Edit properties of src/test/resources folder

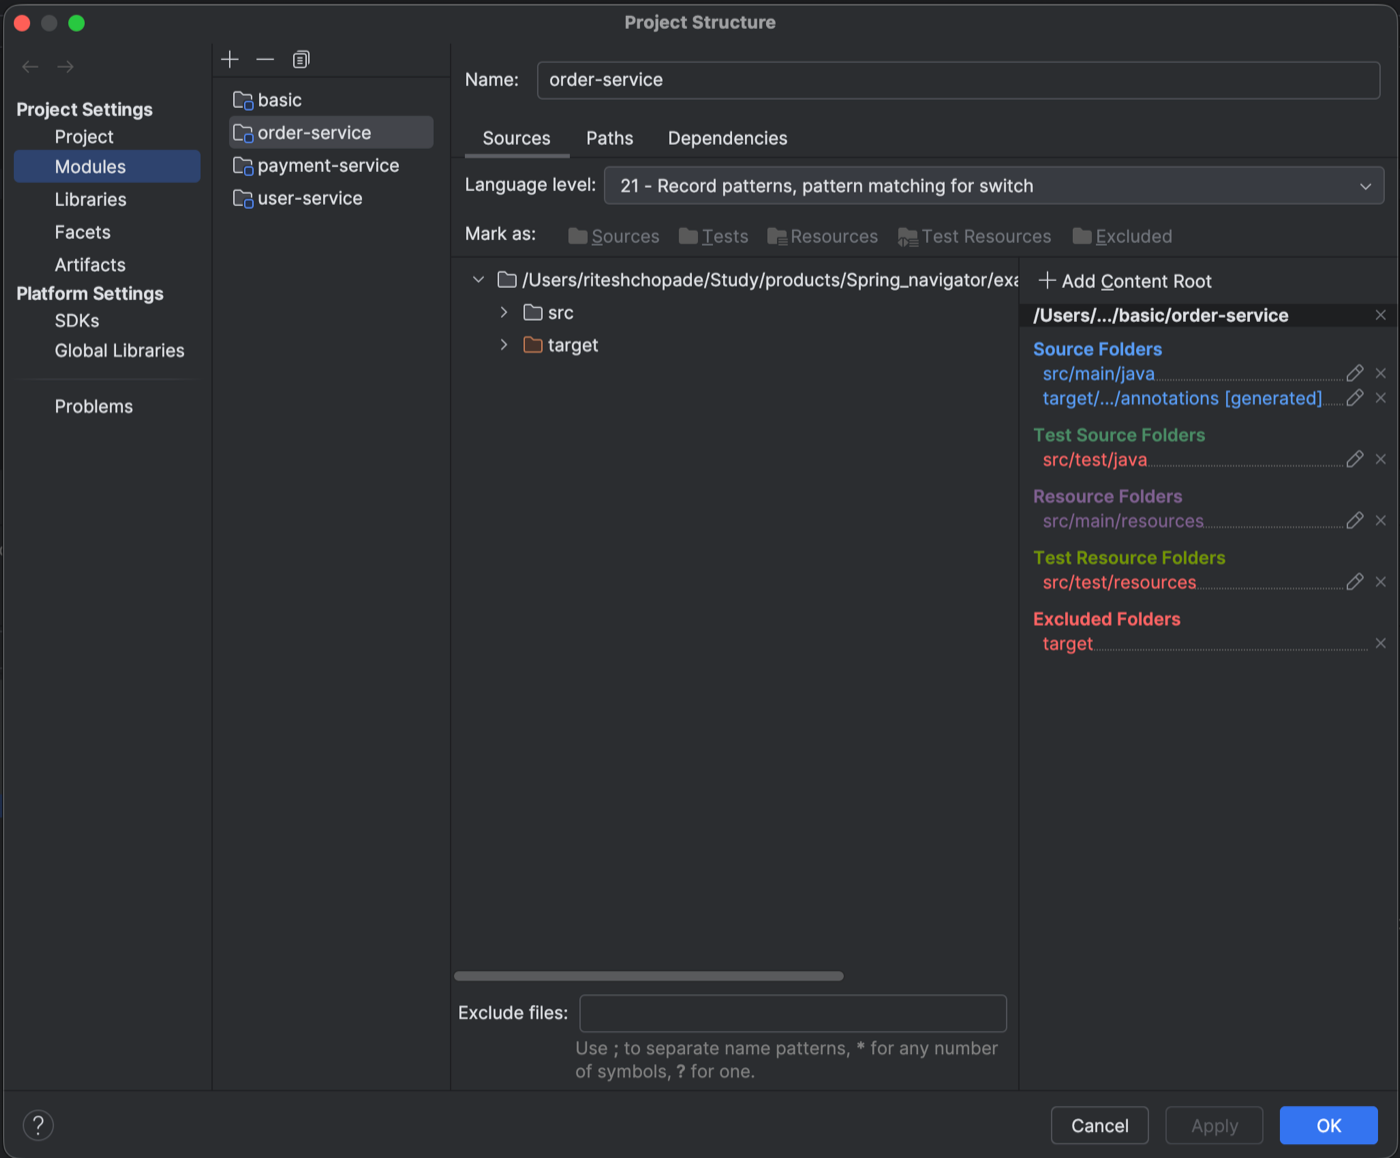click(x=1355, y=582)
